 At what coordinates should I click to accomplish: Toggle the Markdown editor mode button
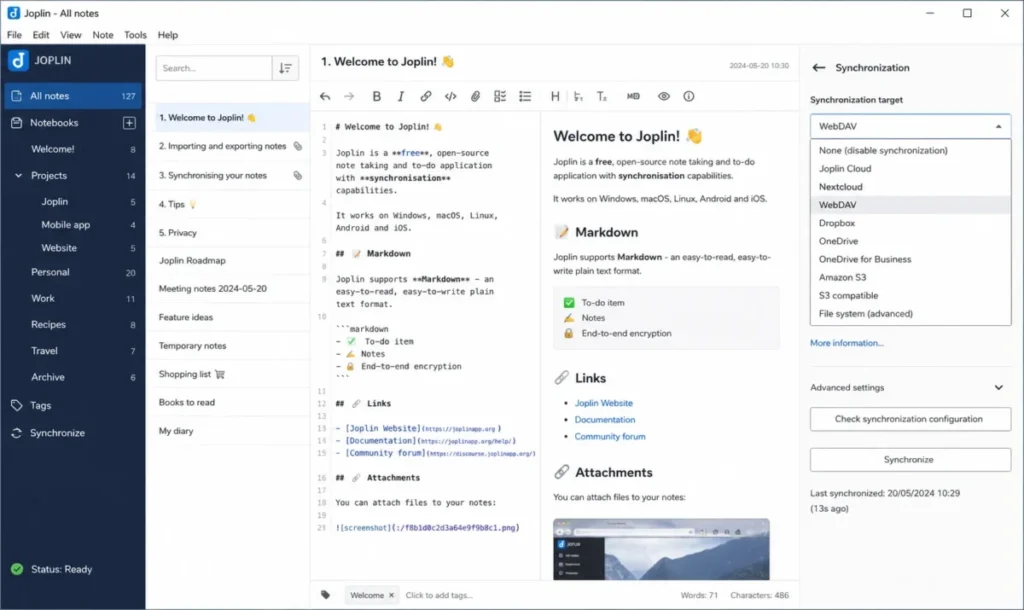(633, 96)
